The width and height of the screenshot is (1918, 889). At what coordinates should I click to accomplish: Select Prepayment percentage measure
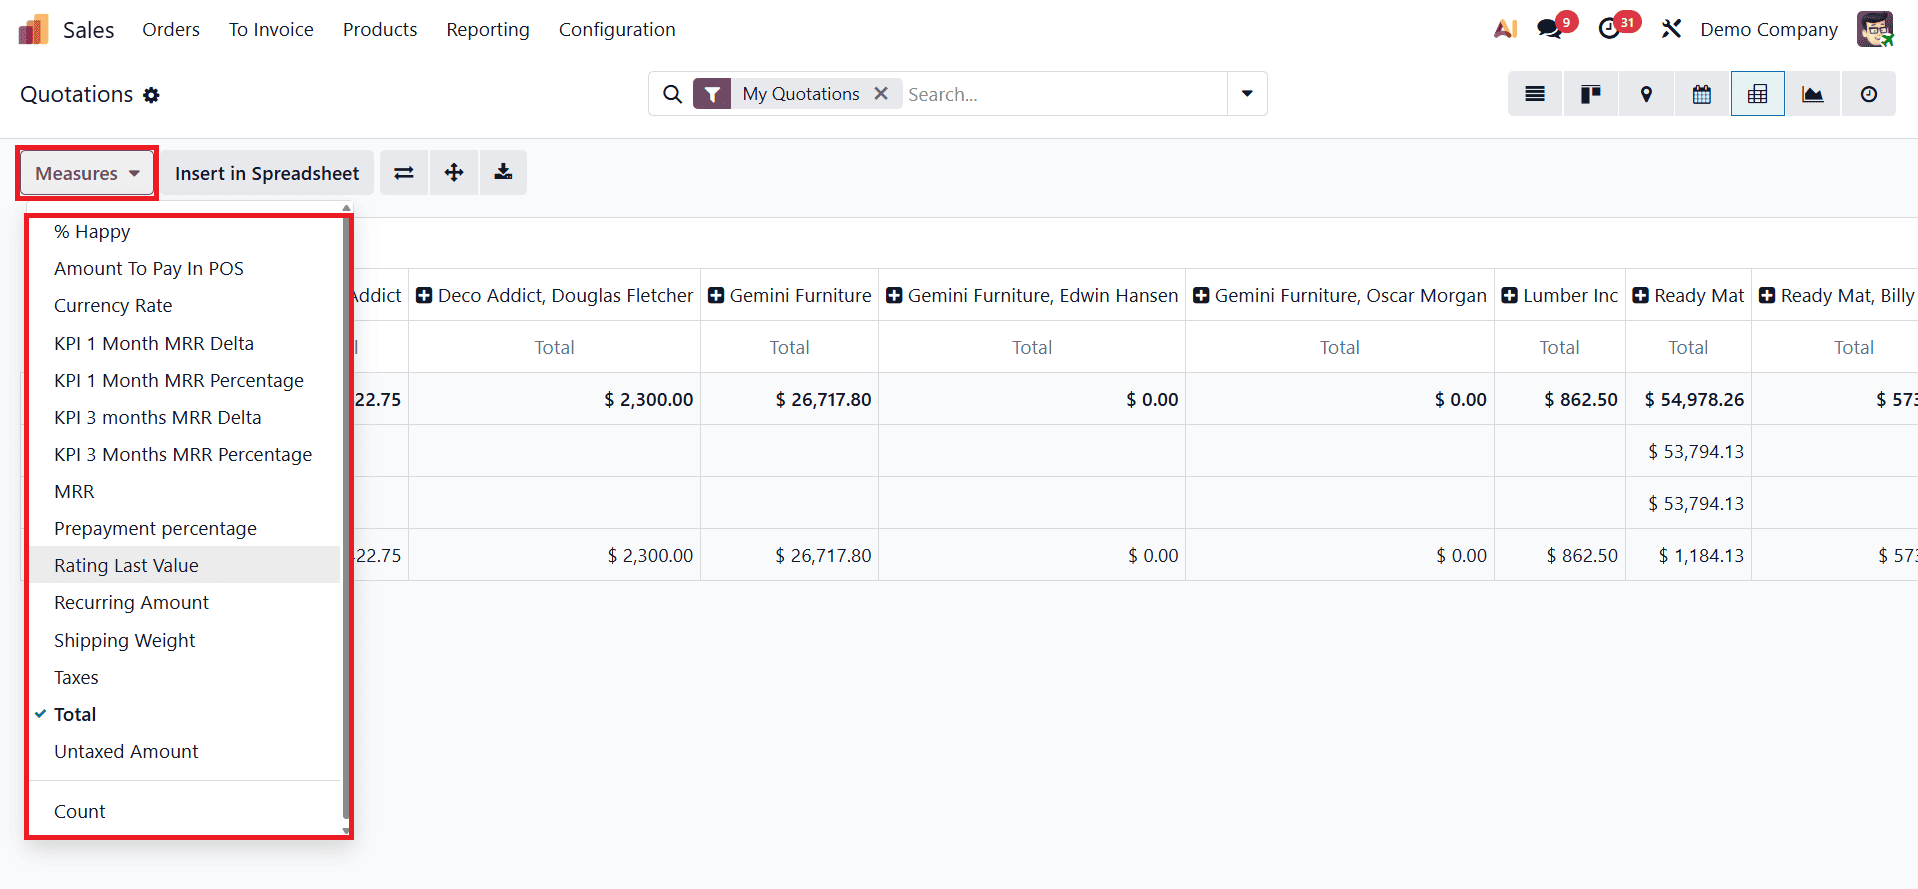[x=185, y=529]
